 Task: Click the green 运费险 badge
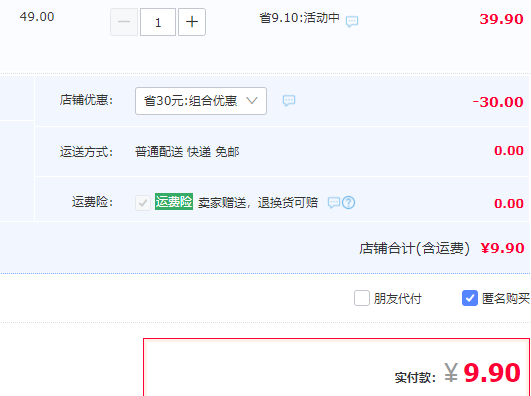coord(174,202)
